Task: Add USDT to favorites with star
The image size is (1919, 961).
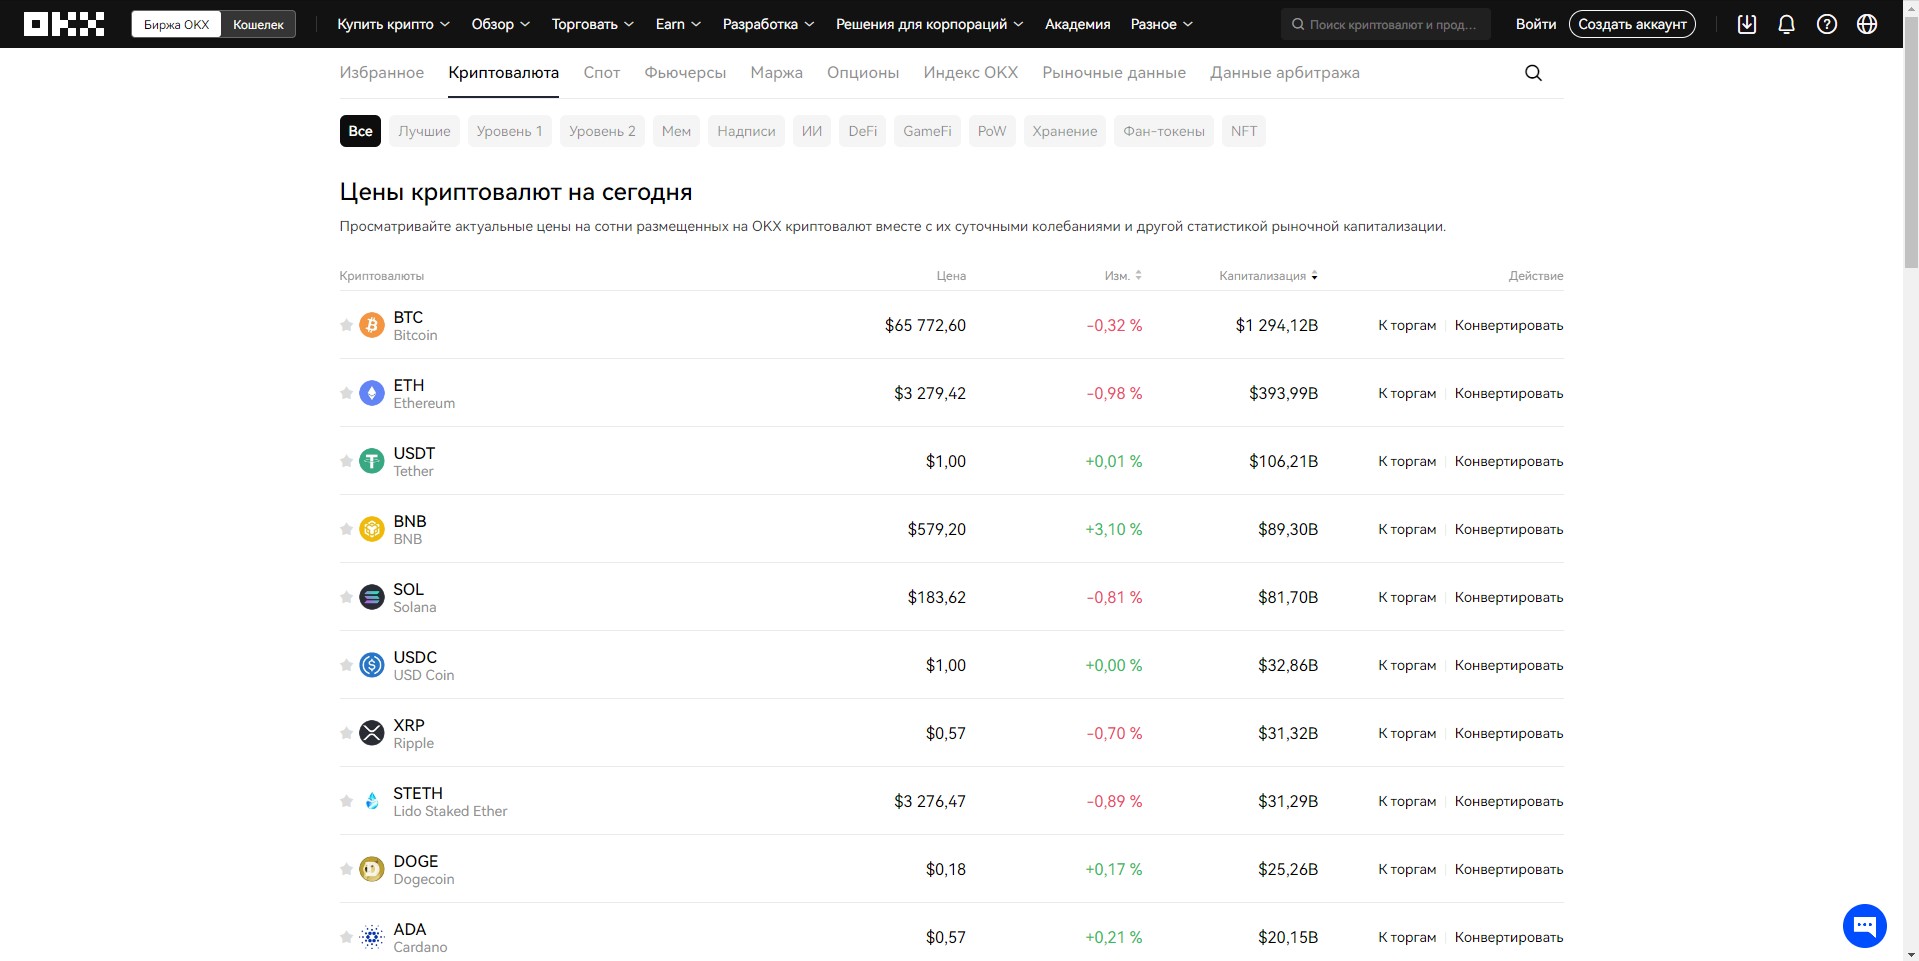Action: point(346,461)
